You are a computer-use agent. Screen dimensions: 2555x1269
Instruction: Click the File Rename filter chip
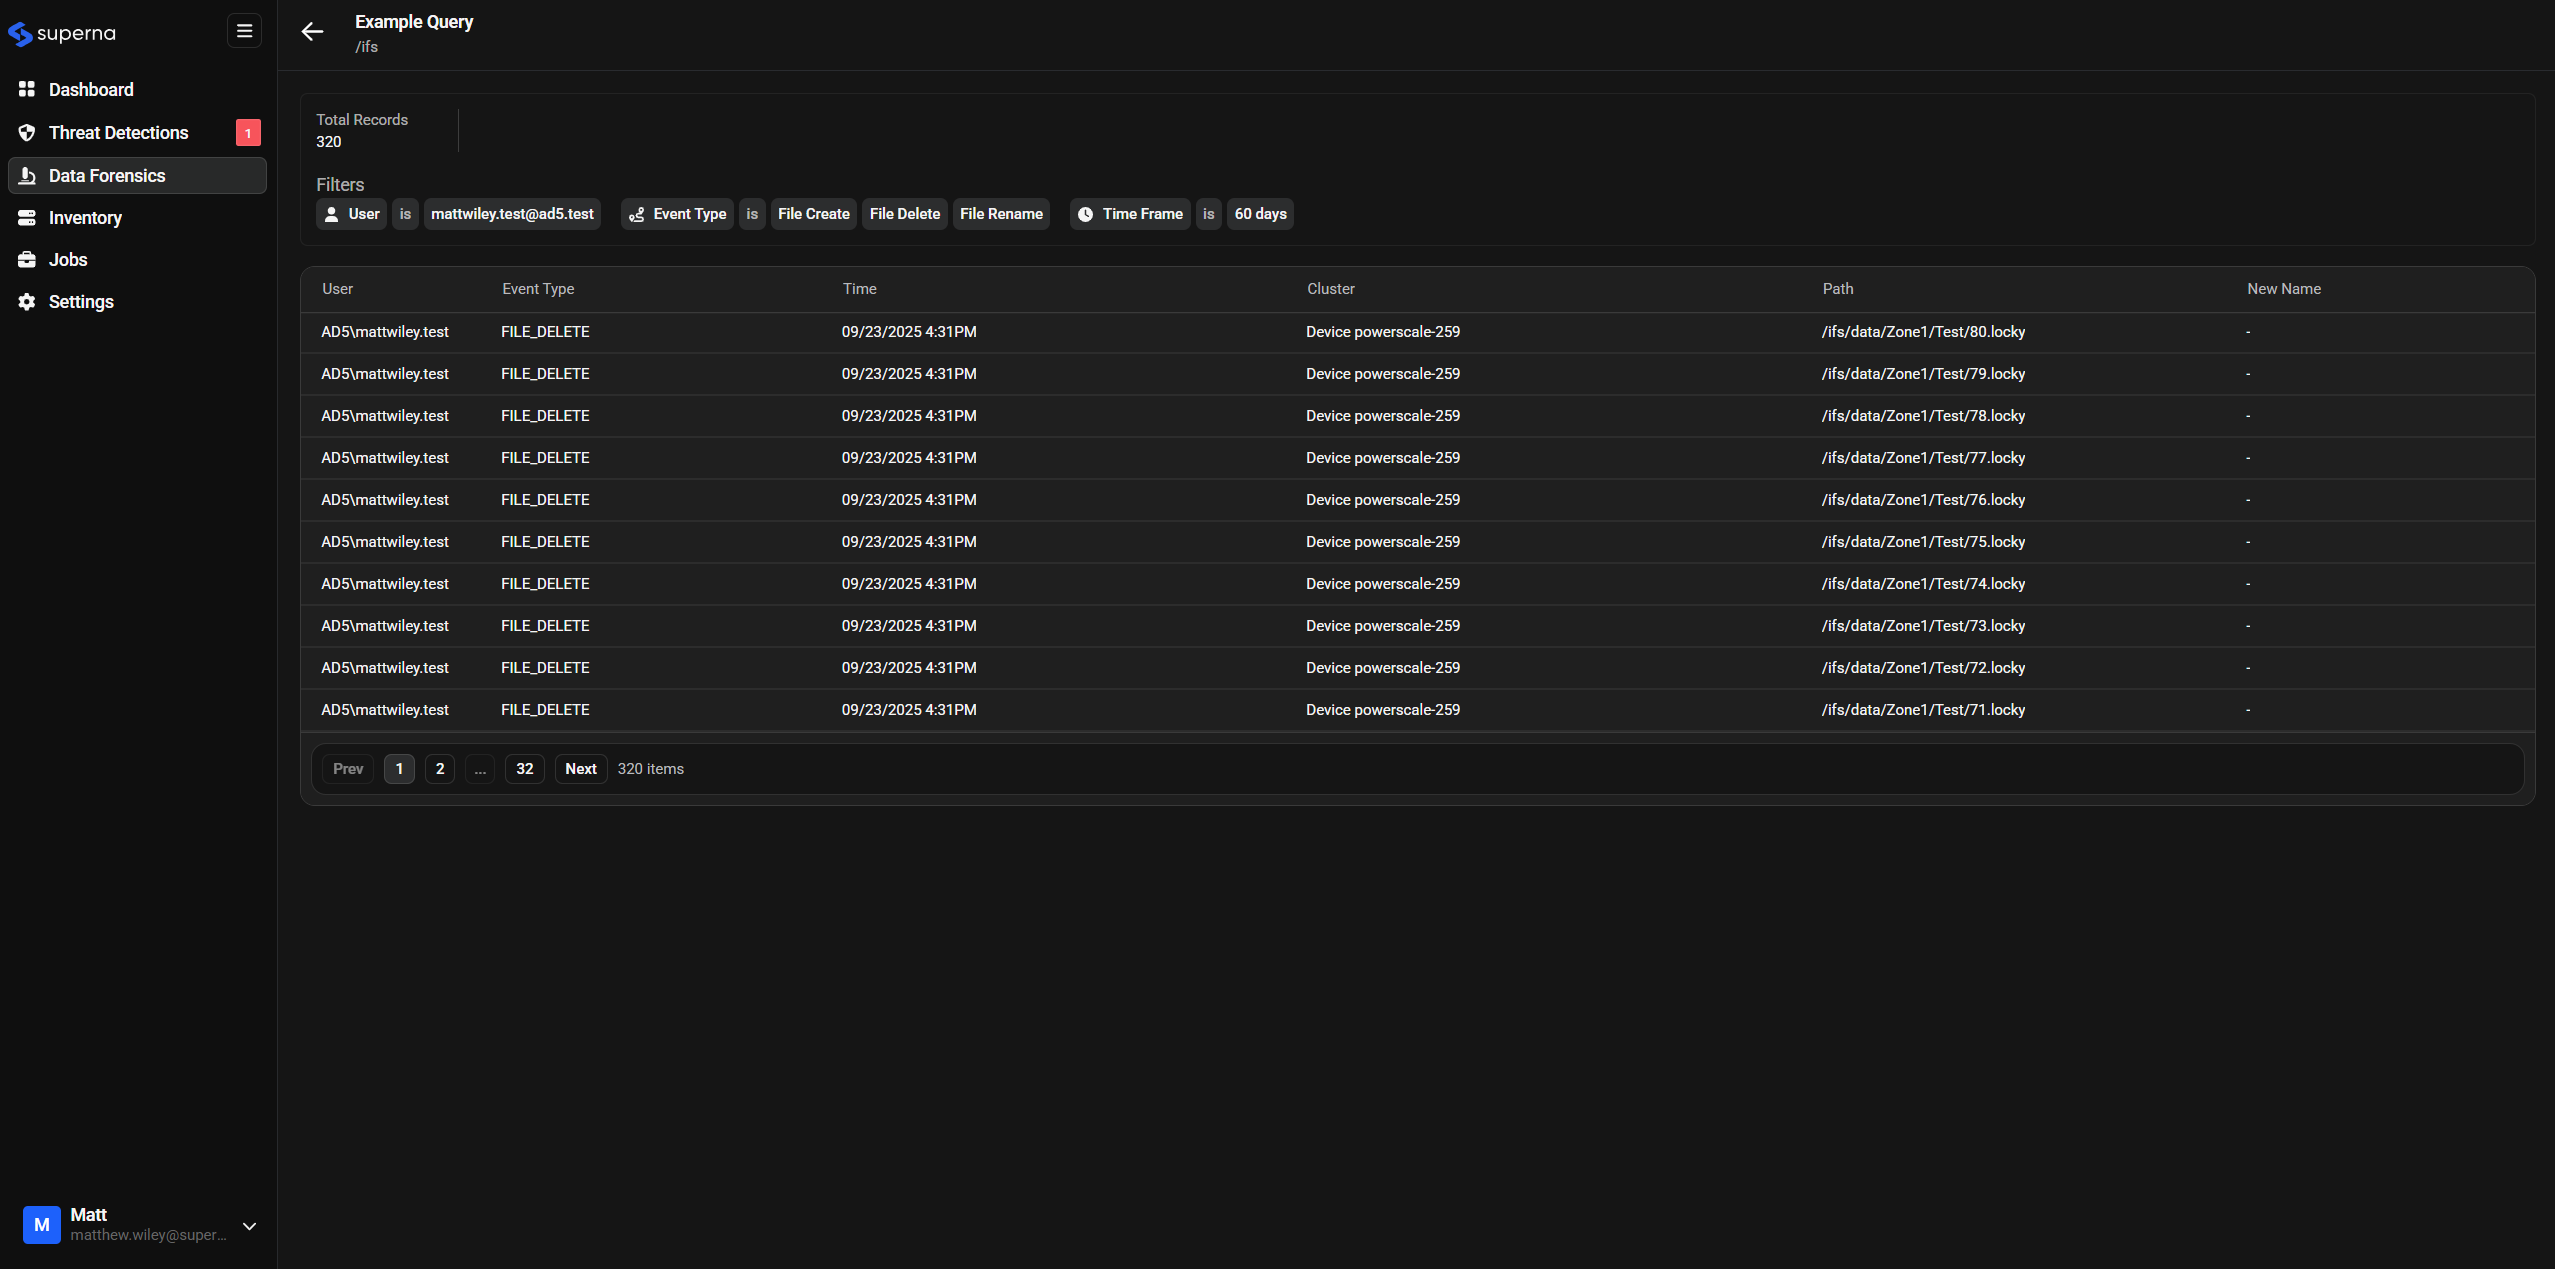tap(1001, 214)
